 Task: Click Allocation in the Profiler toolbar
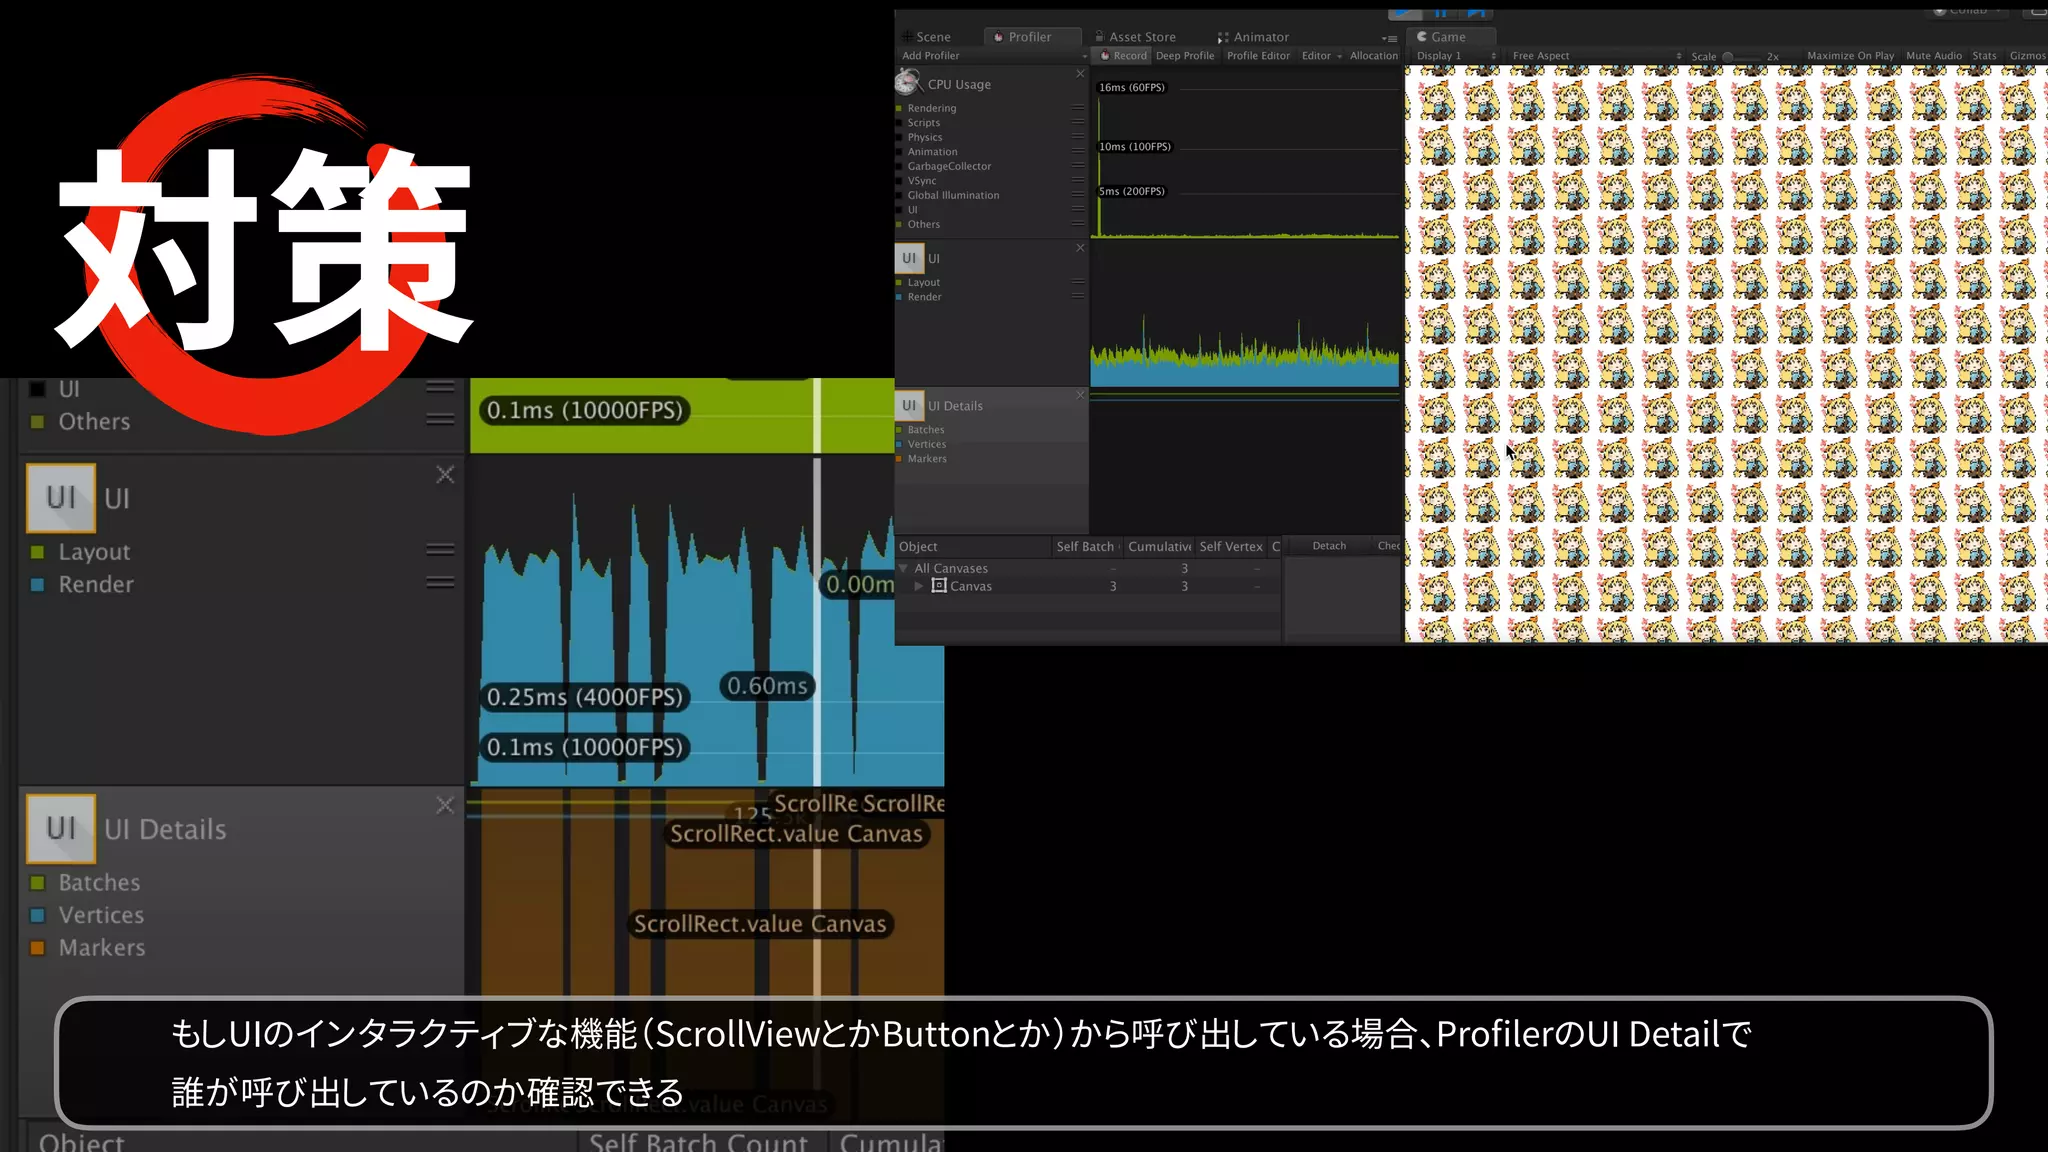(1374, 56)
